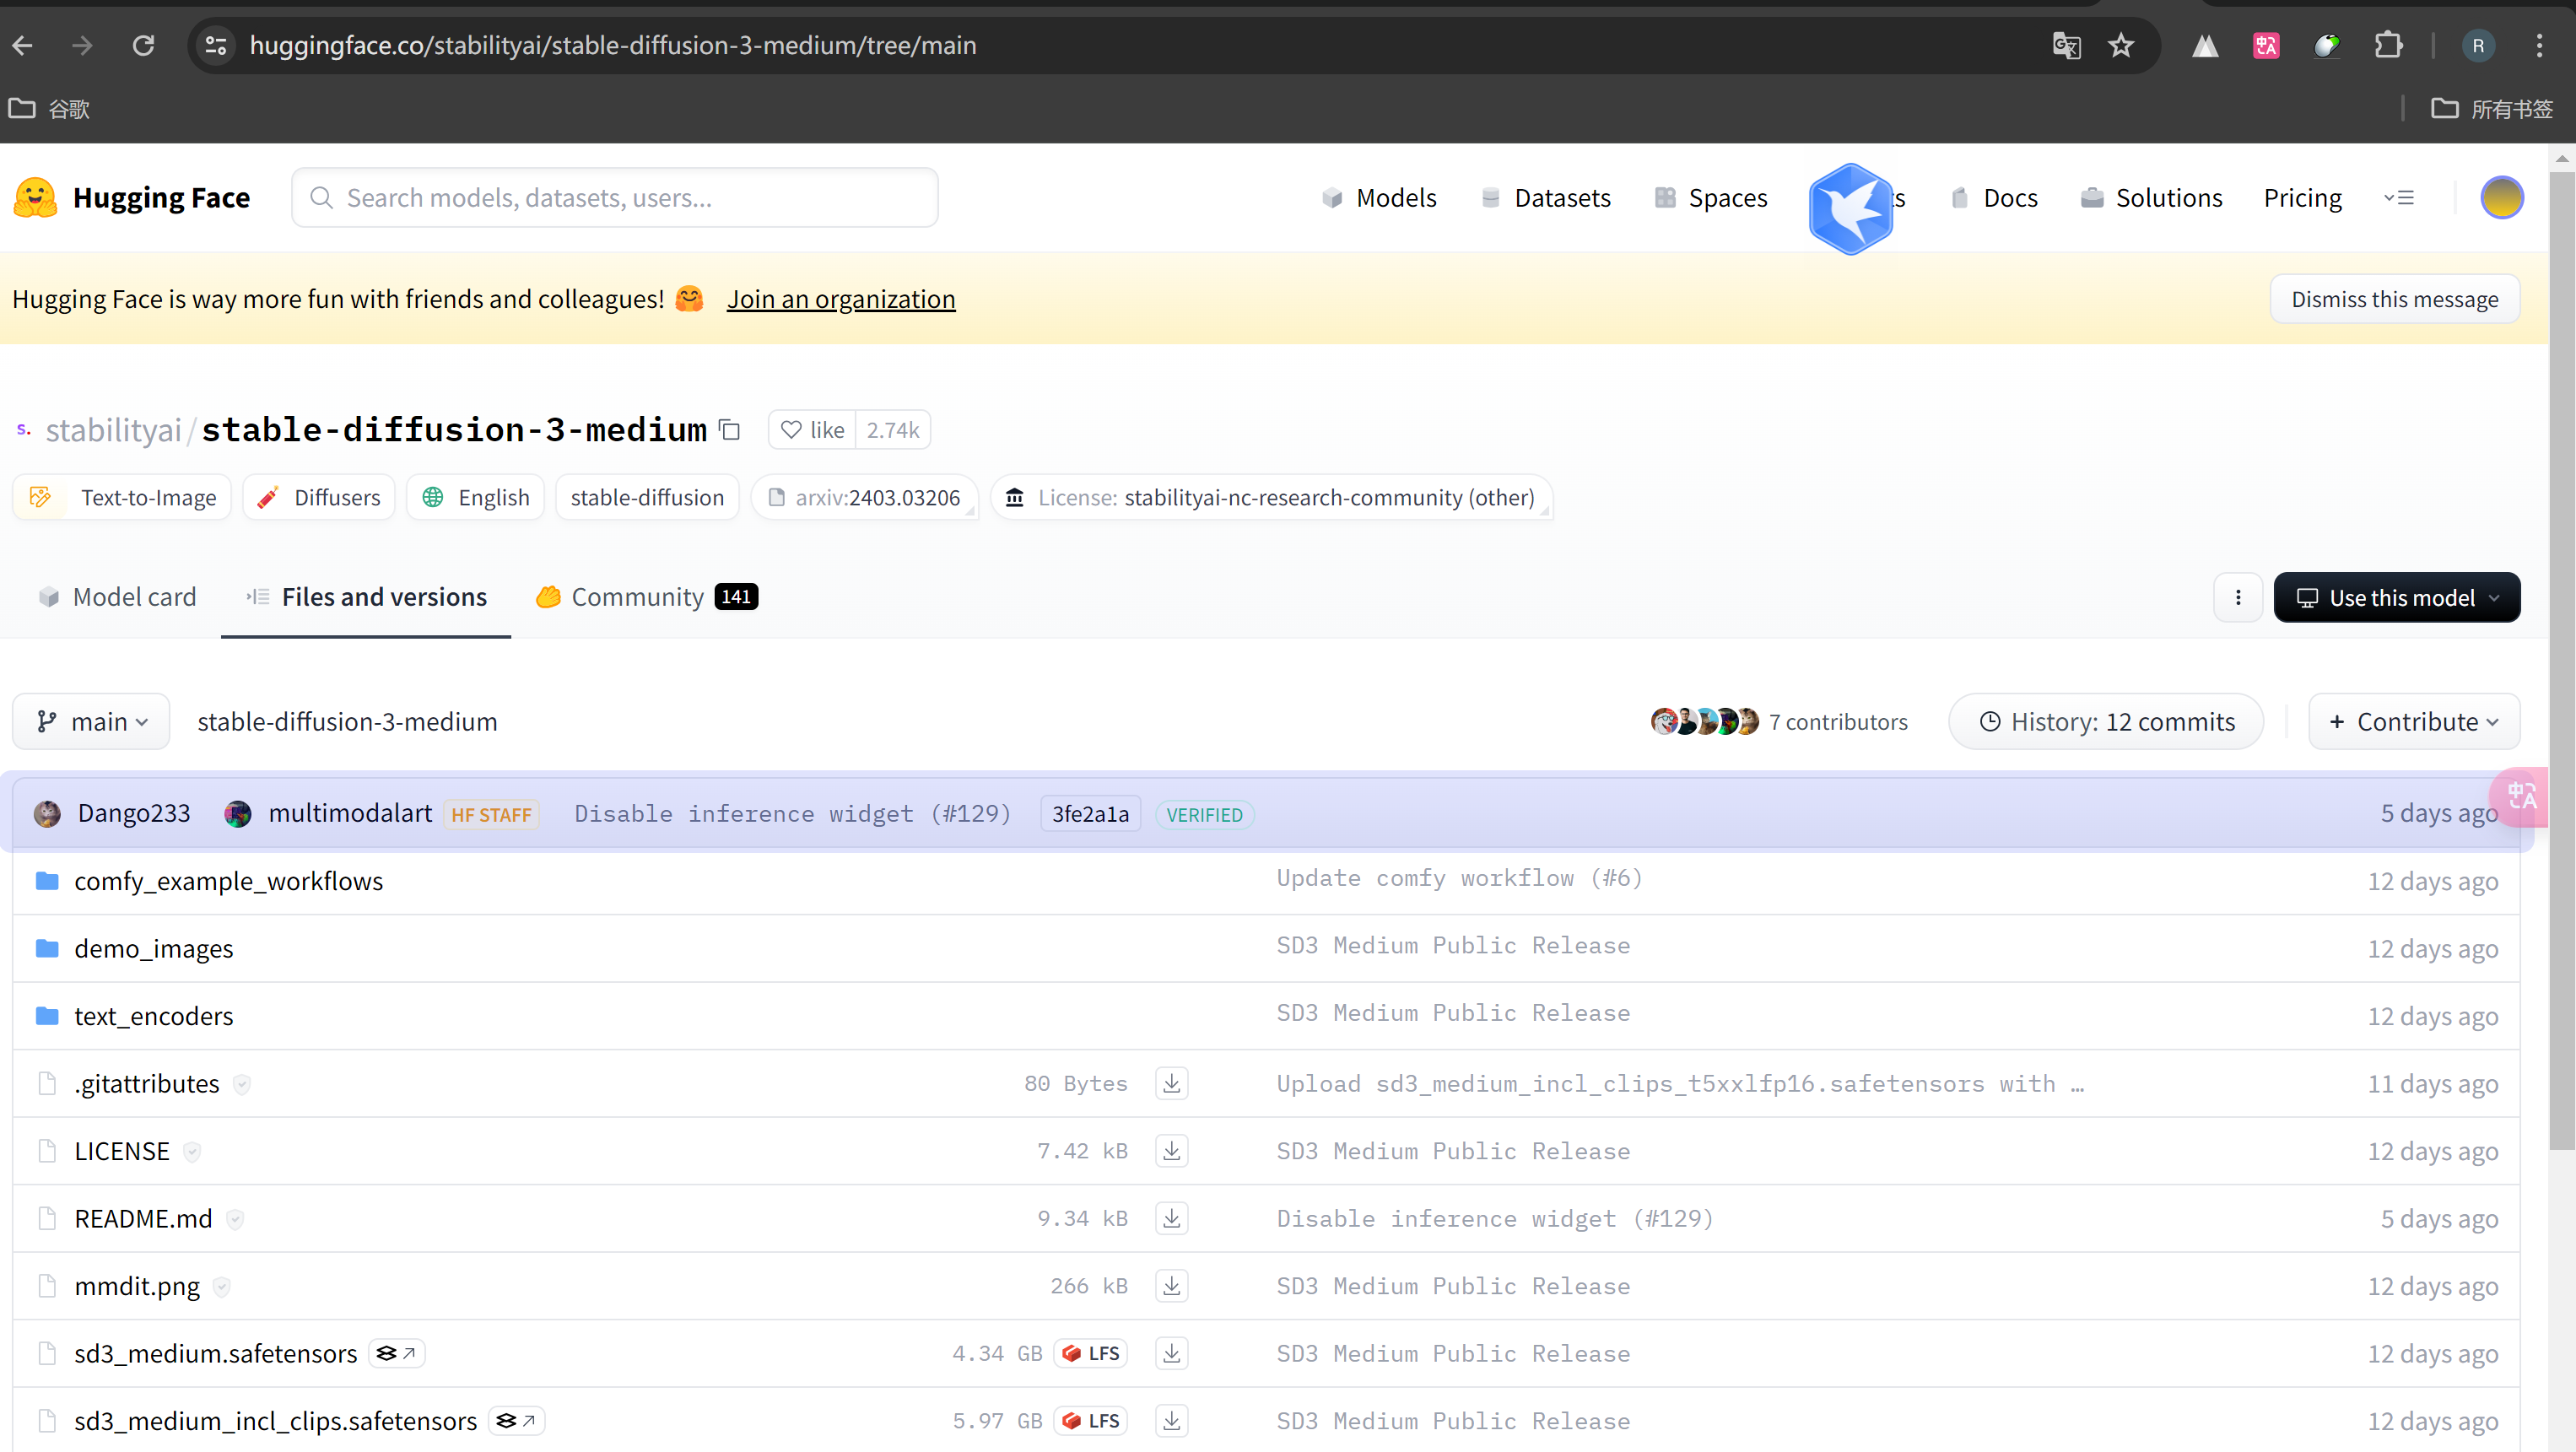Open site information icon in address bar
The image size is (2576, 1452).
(x=216, y=46)
